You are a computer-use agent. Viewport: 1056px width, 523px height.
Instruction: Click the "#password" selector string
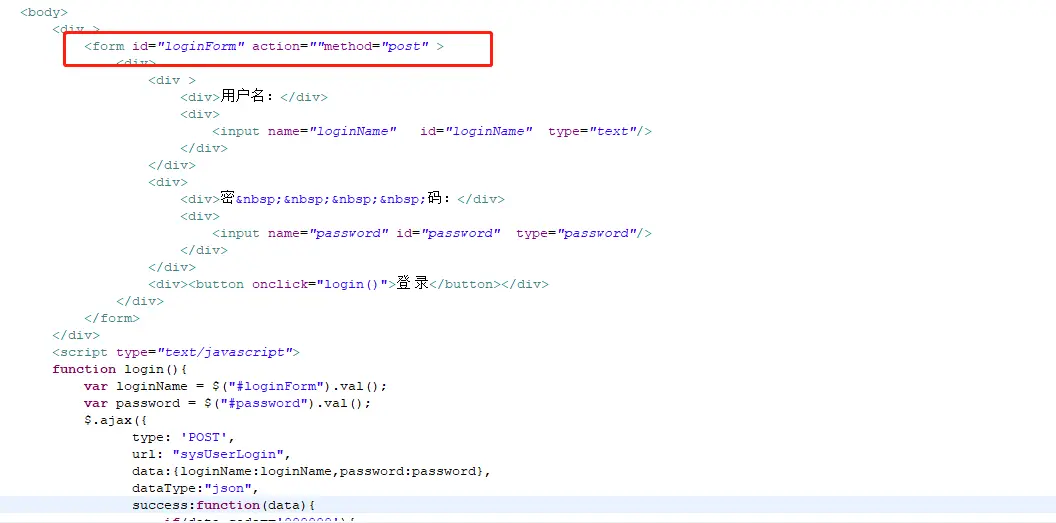265,403
